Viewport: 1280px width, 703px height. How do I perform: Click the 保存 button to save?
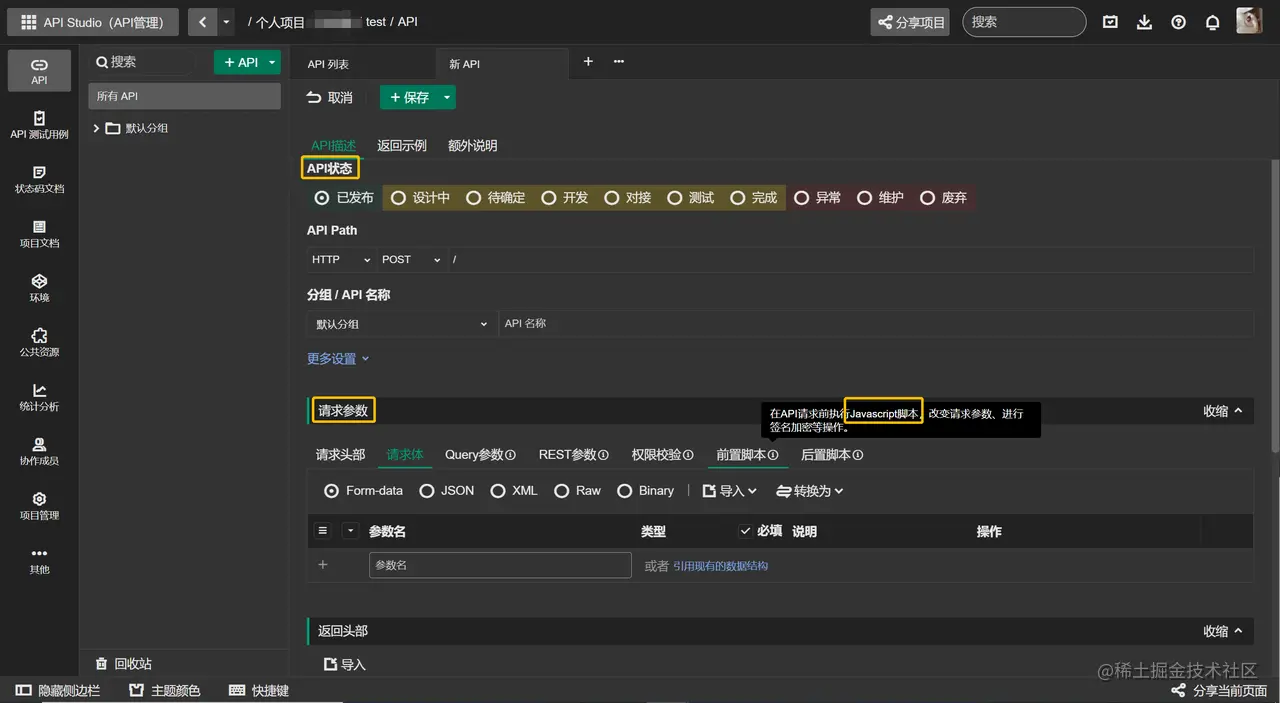410,97
